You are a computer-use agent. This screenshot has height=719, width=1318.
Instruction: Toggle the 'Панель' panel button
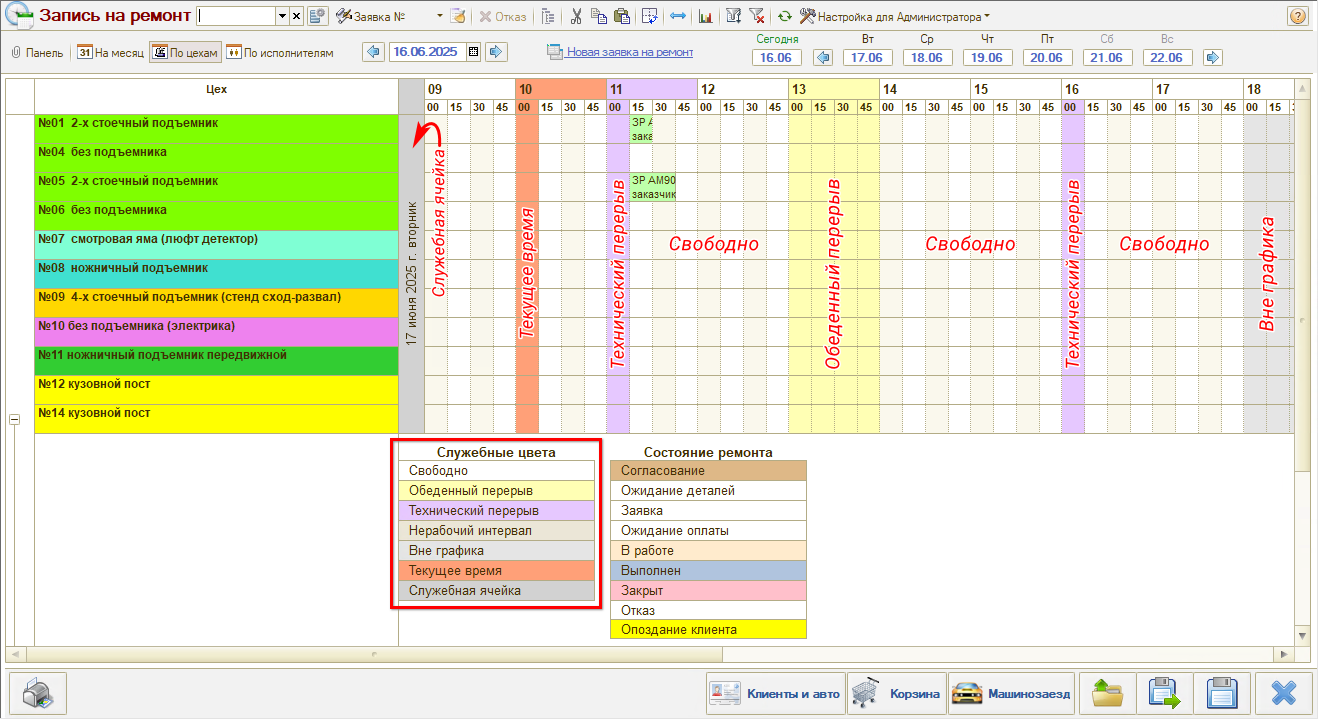(37, 52)
